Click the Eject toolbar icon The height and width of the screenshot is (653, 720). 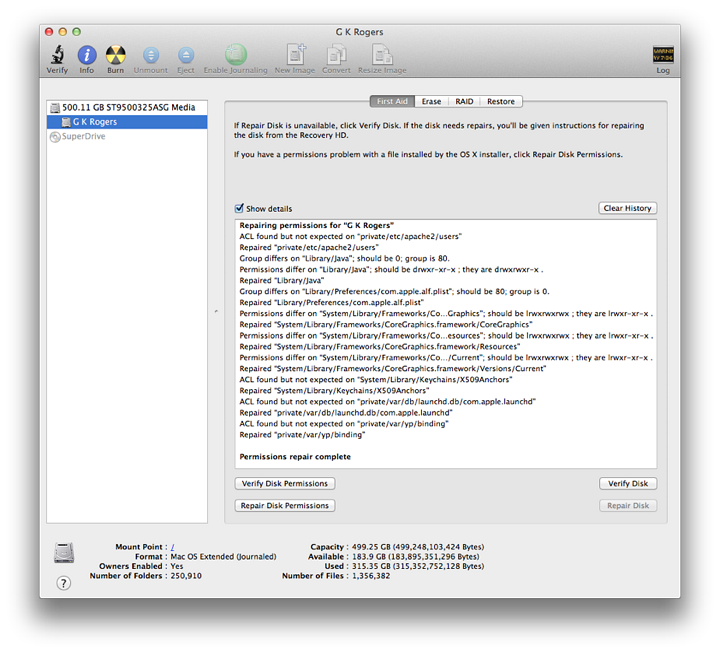click(x=186, y=55)
